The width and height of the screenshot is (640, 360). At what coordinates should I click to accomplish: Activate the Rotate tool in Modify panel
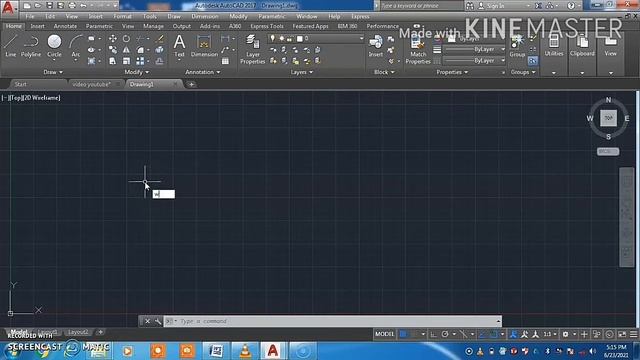127,38
